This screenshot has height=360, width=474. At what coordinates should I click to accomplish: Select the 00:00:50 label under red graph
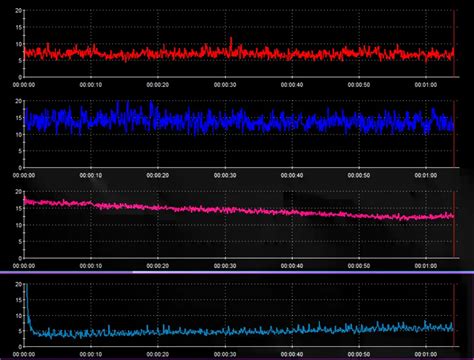tap(359, 85)
